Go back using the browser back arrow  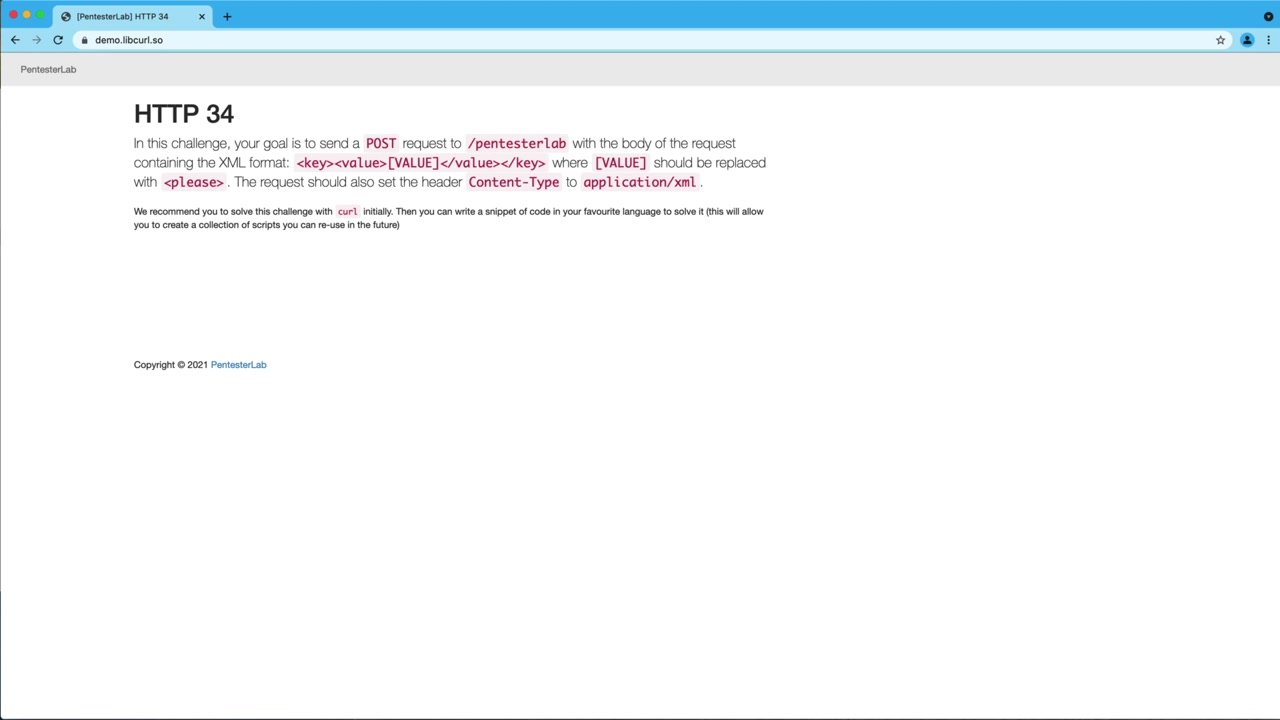[x=15, y=40]
